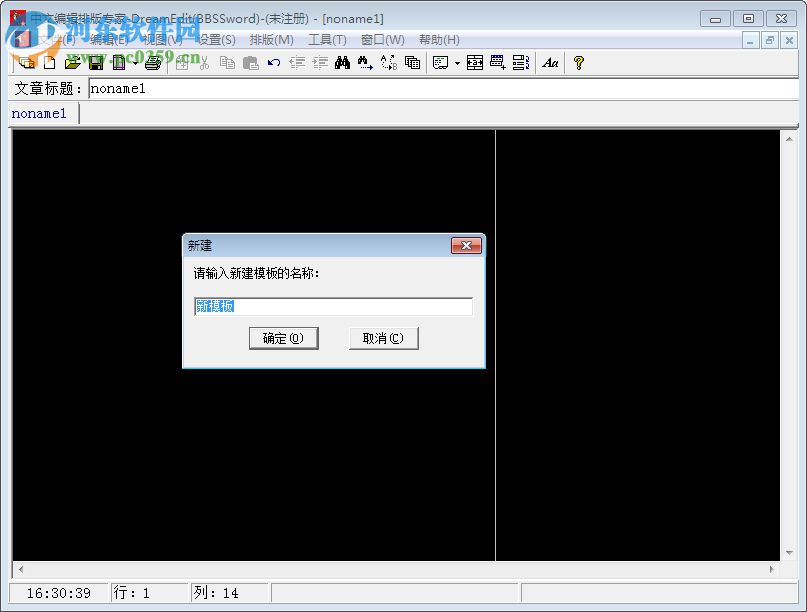Screen dimensions: 807x612
Task: Undo the last action
Action: click(273, 62)
